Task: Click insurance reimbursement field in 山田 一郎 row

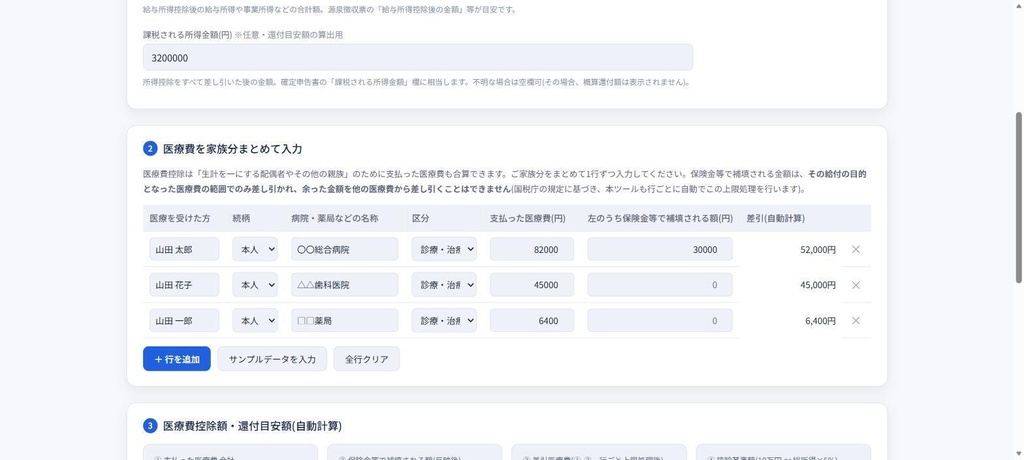Action: pos(660,321)
